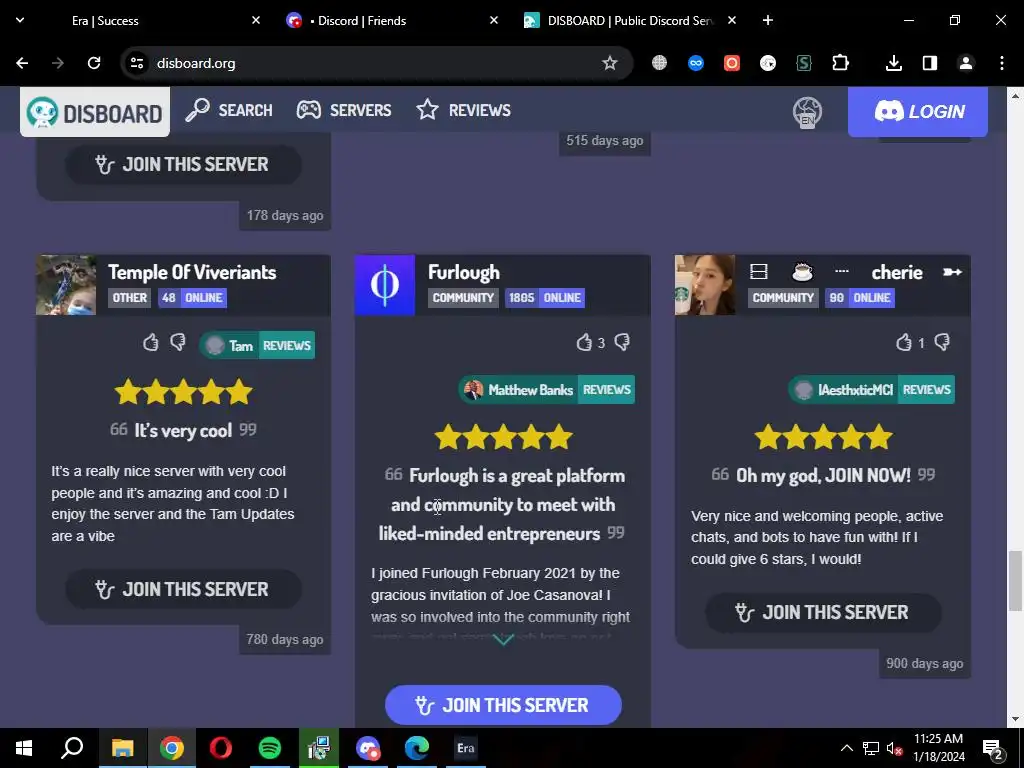
Task: Open the Era app in taskbar
Action: (x=466, y=748)
